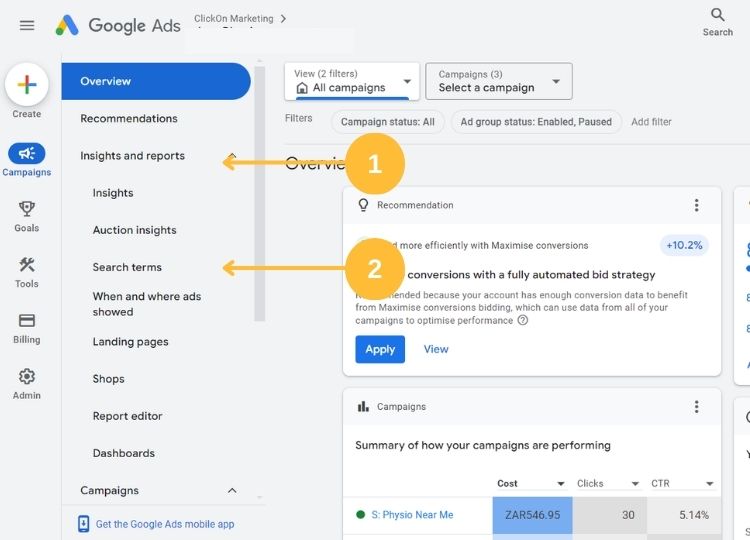Screen dimensions: 750x540
Task: Open Select a campaign dropdown
Action: [x=499, y=81]
